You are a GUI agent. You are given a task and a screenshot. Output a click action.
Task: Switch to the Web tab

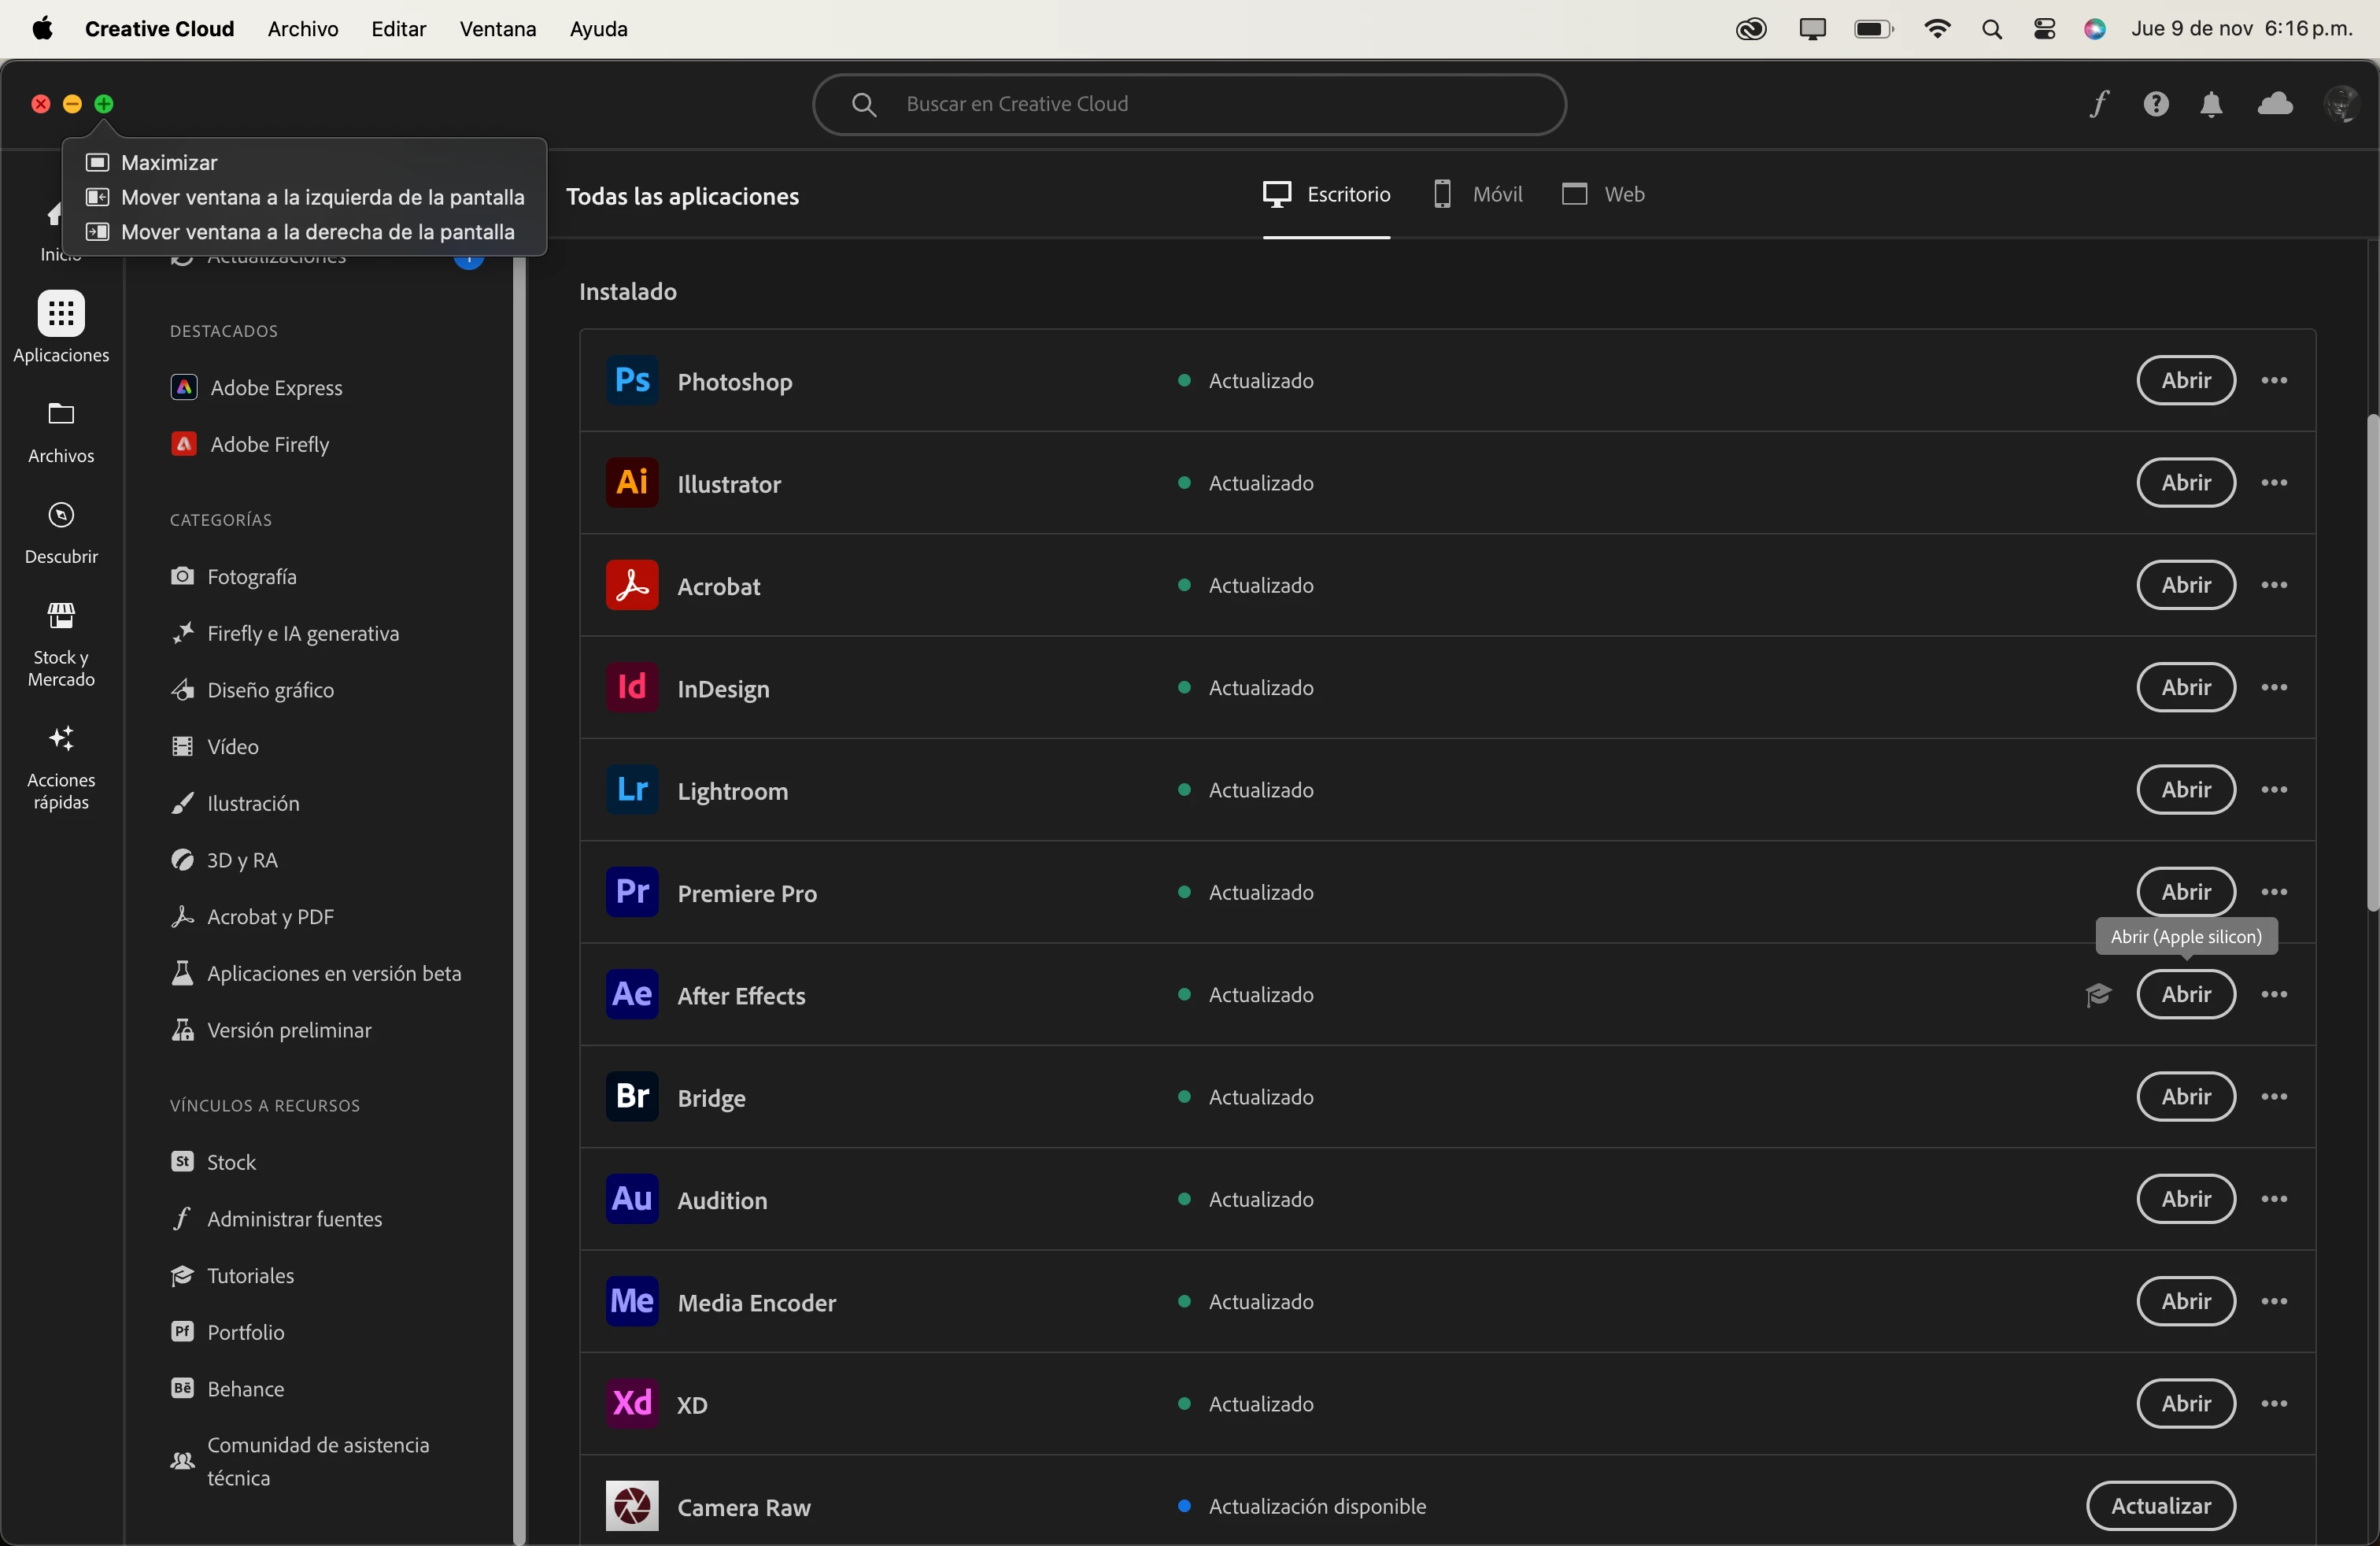1603,194
